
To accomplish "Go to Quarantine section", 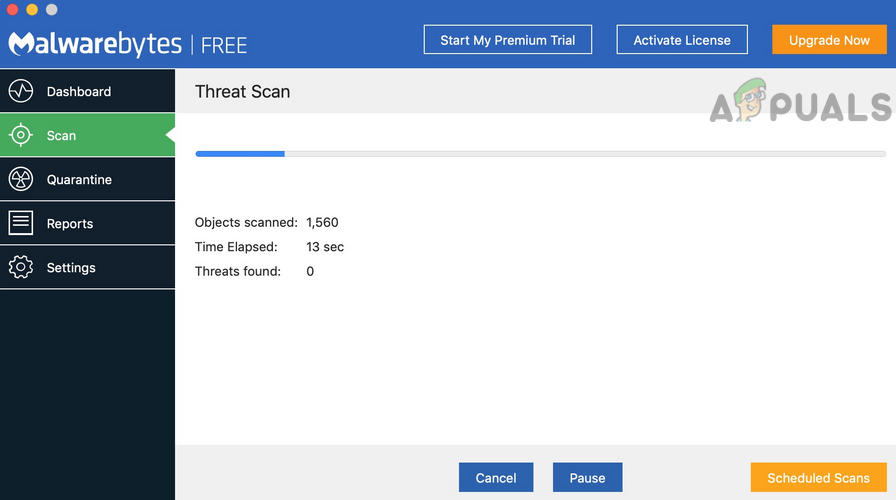I will pyautogui.click(x=87, y=179).
